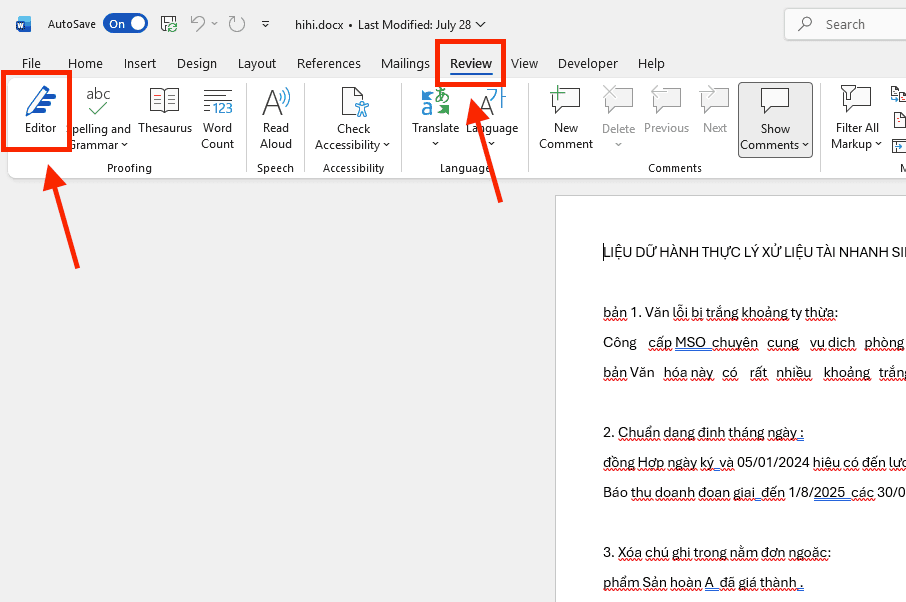Start Read Aloud
The image size is (906, 602).
(276, 119)
